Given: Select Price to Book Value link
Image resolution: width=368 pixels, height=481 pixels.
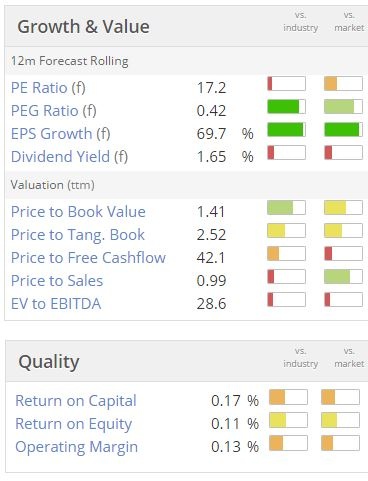Looking at the screenshot, I should click(78, 212).
